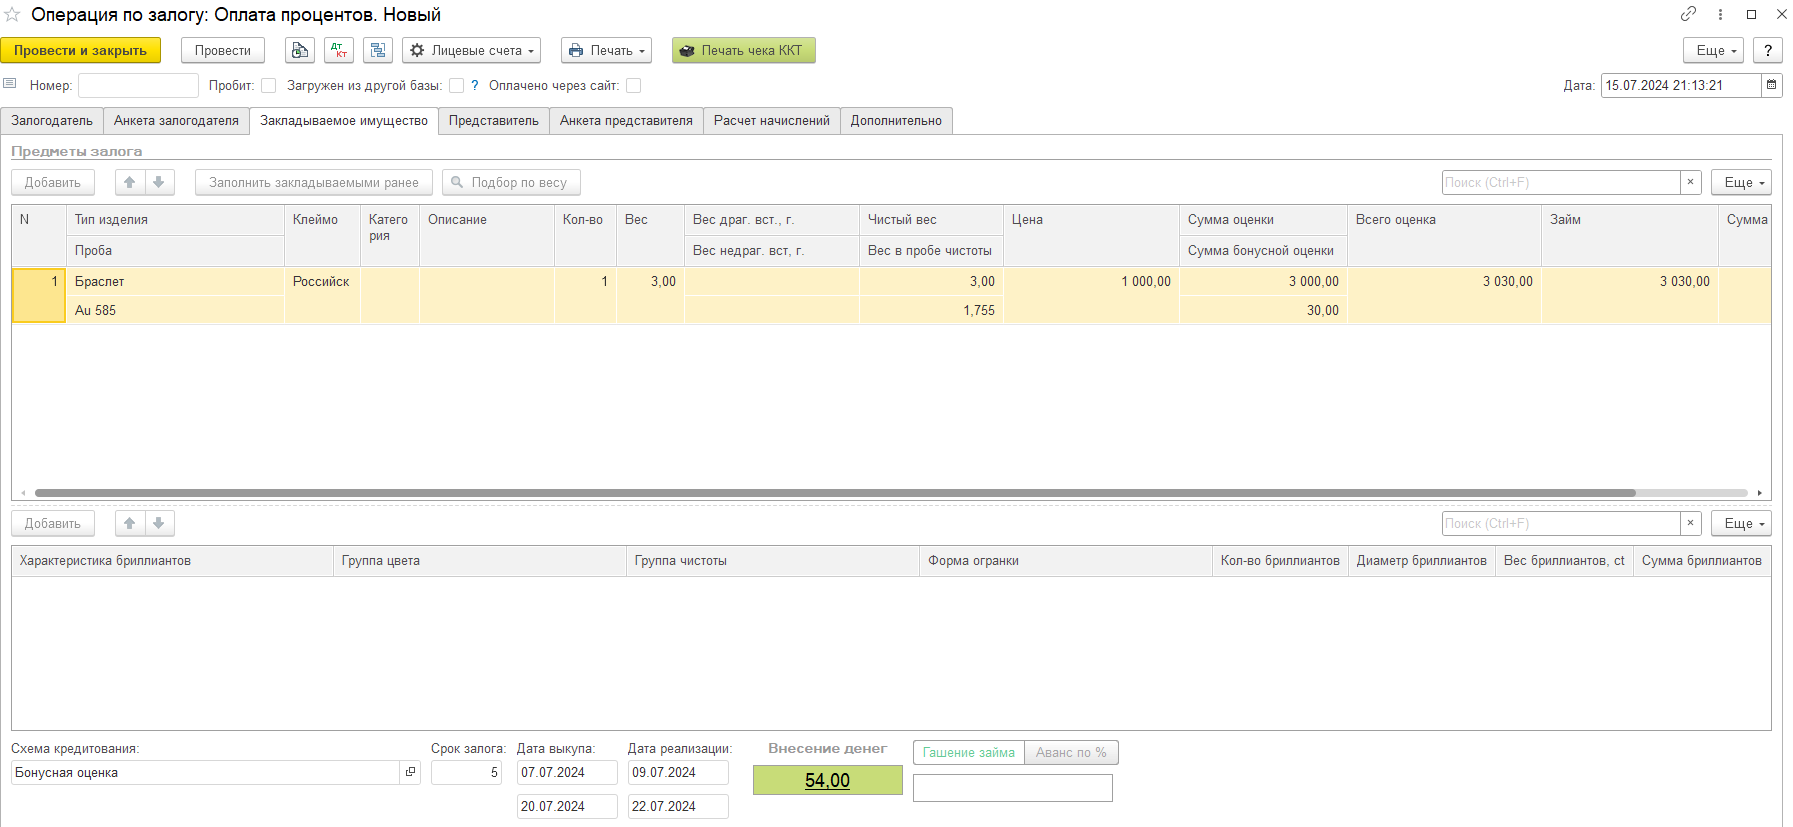The image size is (1793, 827).
Task: Open document structure hierarchy icon
Action: pyautogui.click(x=378, y=50)
